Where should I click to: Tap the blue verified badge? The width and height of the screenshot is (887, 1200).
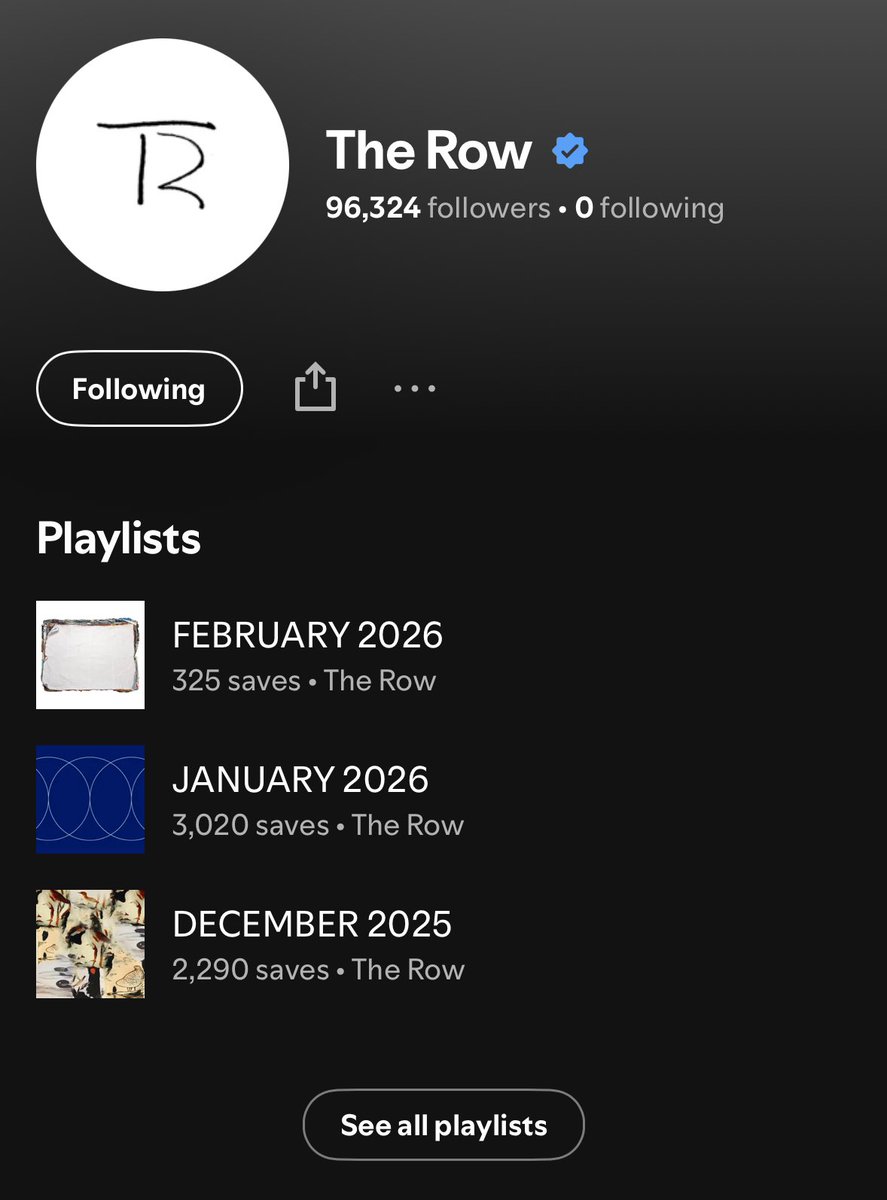(x=570, y=152)
